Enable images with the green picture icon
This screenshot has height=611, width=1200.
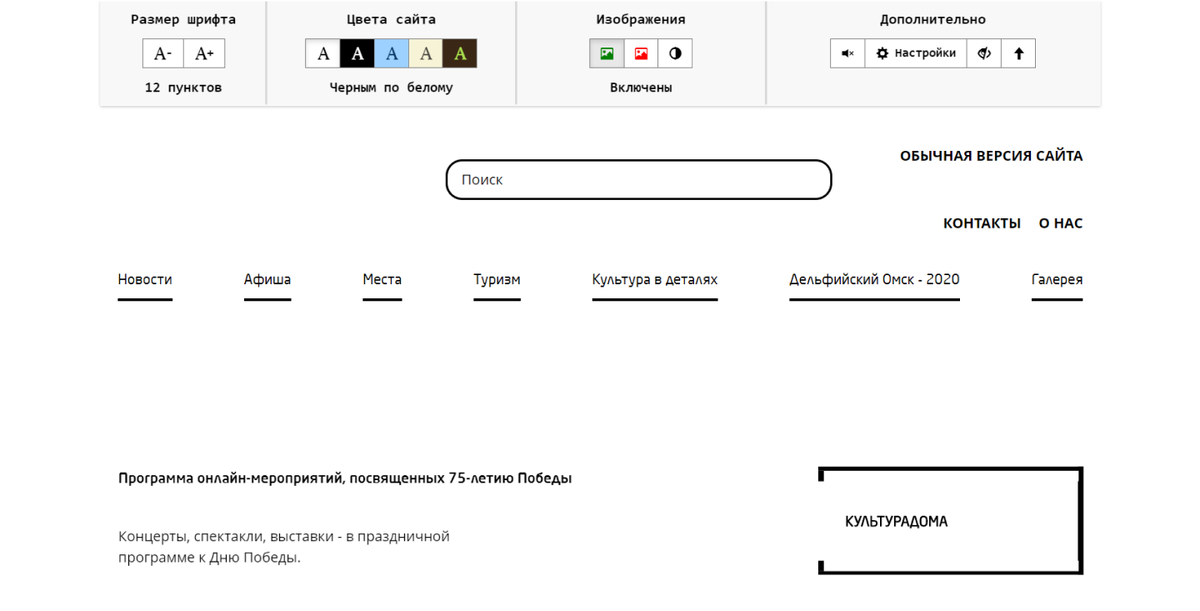click(607, 54)
